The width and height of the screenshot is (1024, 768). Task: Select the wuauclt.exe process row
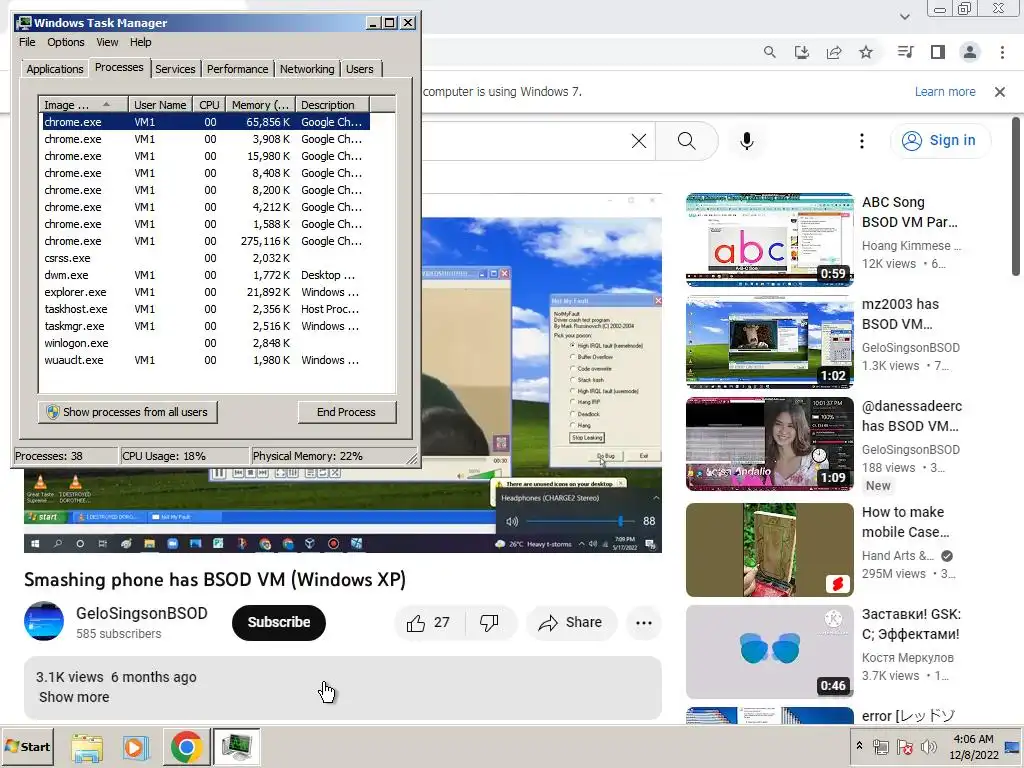(206, 360)
